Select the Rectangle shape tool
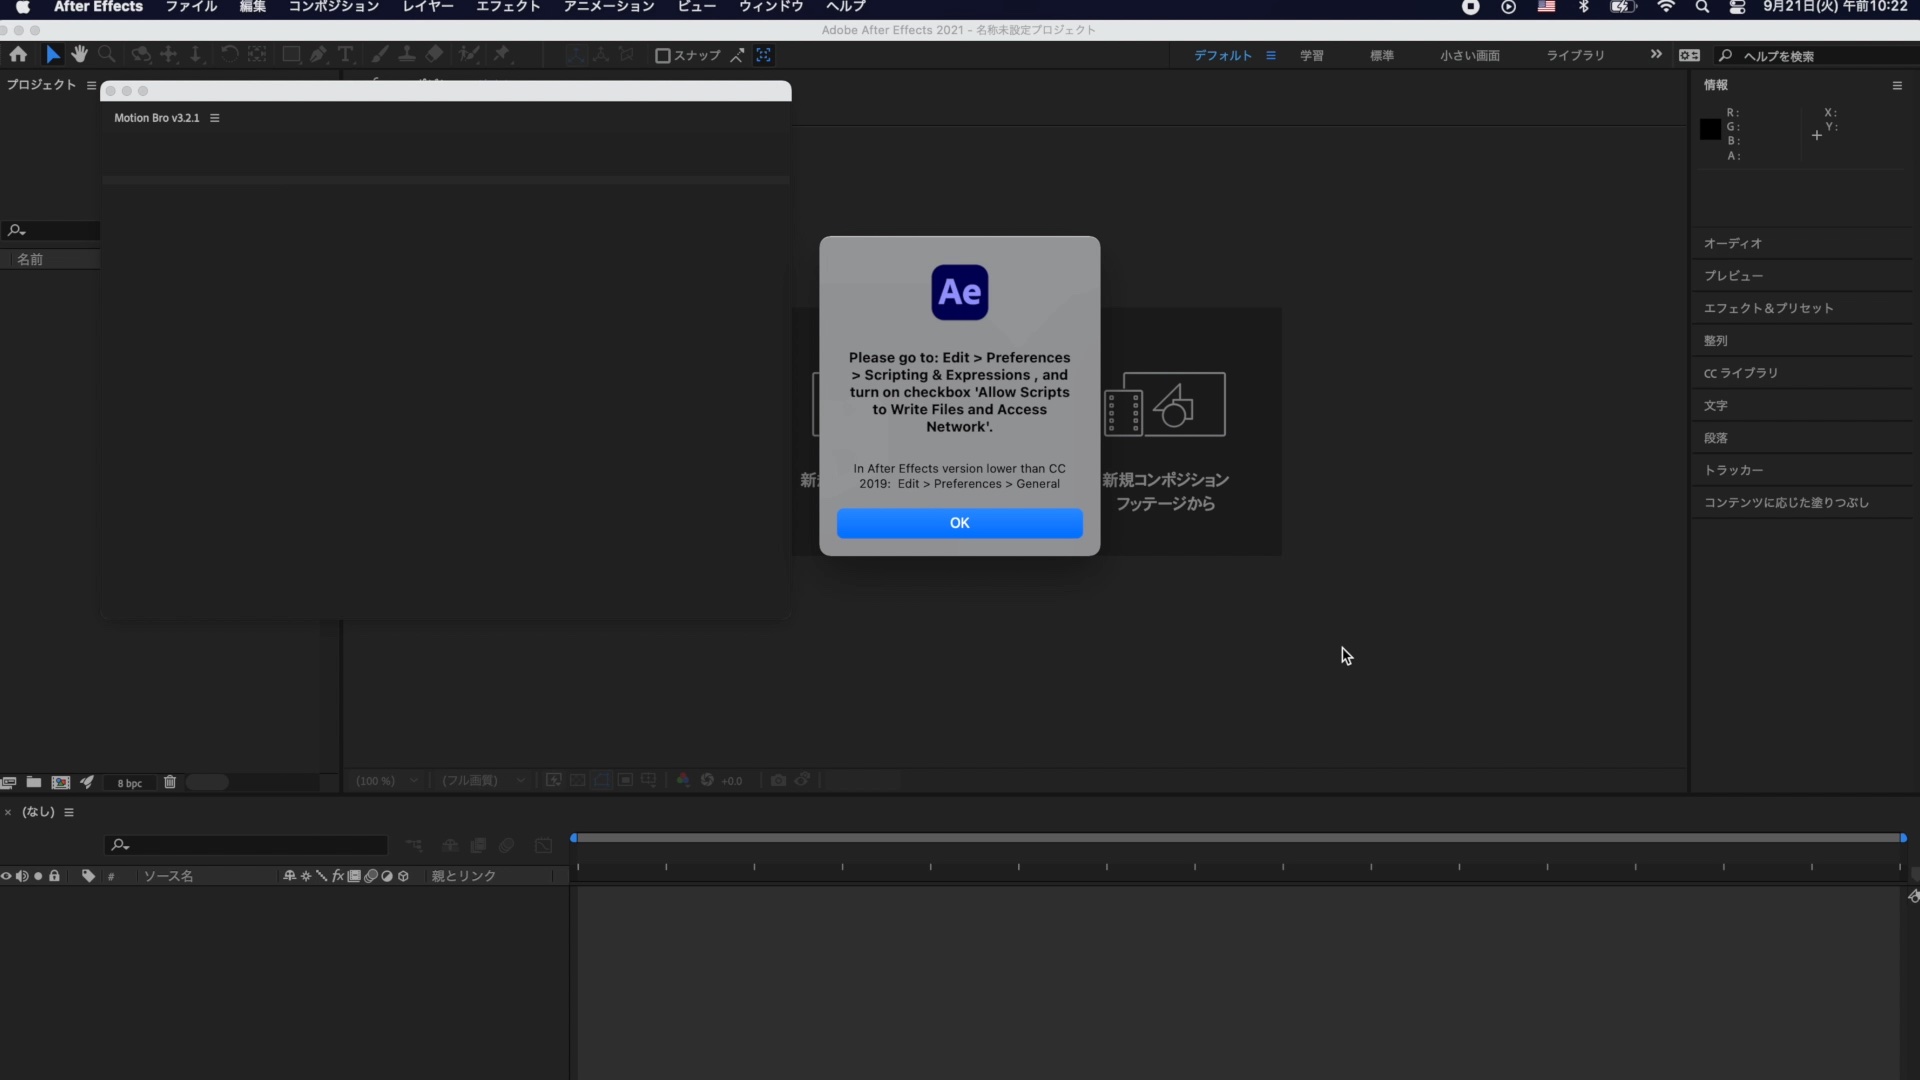 pyautogui.click(x=291, y=55)
